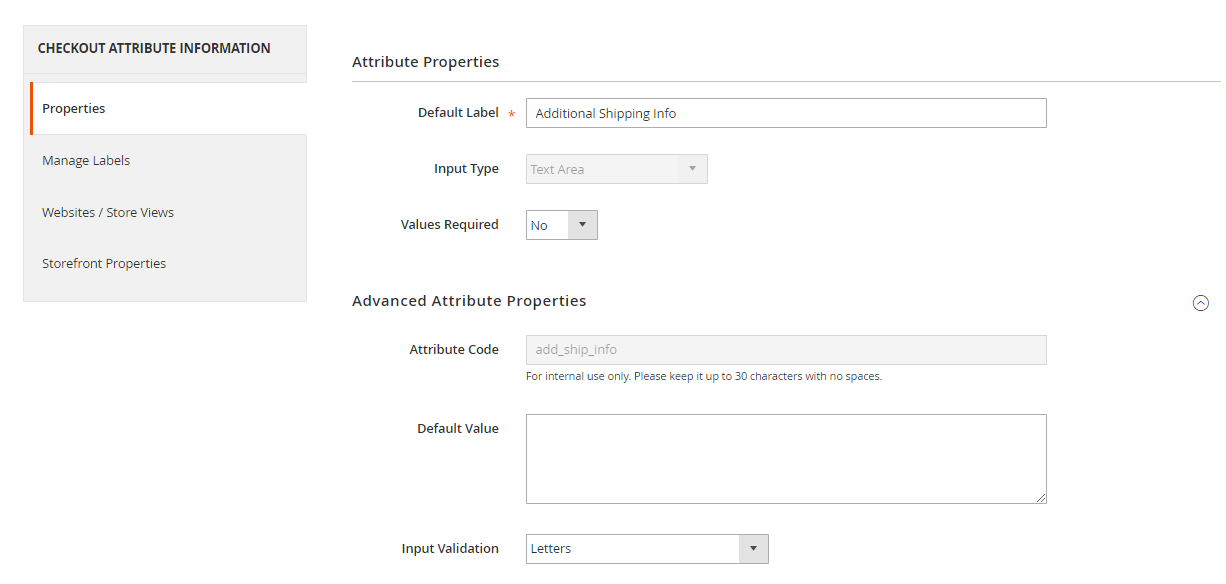Click the disabled Input Type Text Area dropdown
Viewport: 1226px width, 584px height.
[616, 169]
